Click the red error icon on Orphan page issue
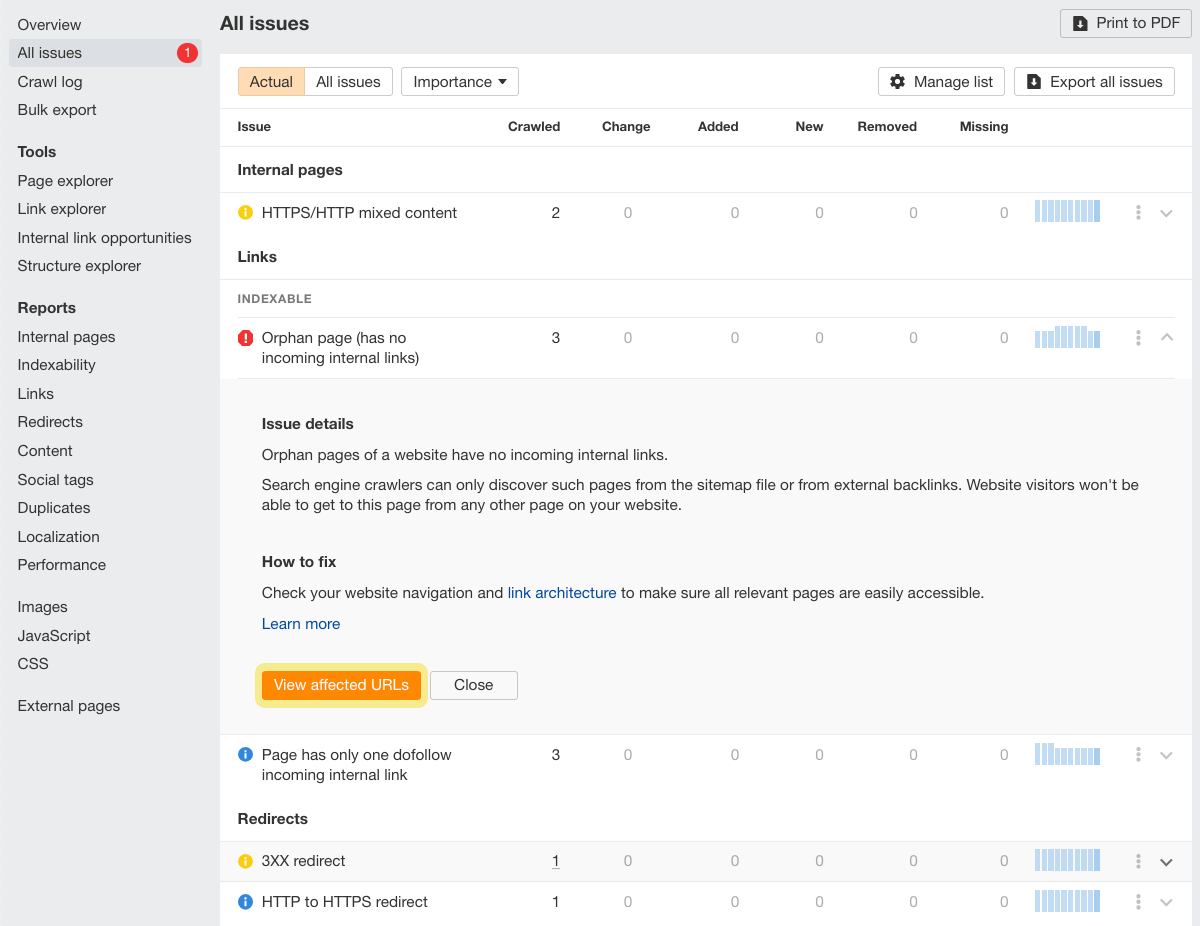 [245, 337]
